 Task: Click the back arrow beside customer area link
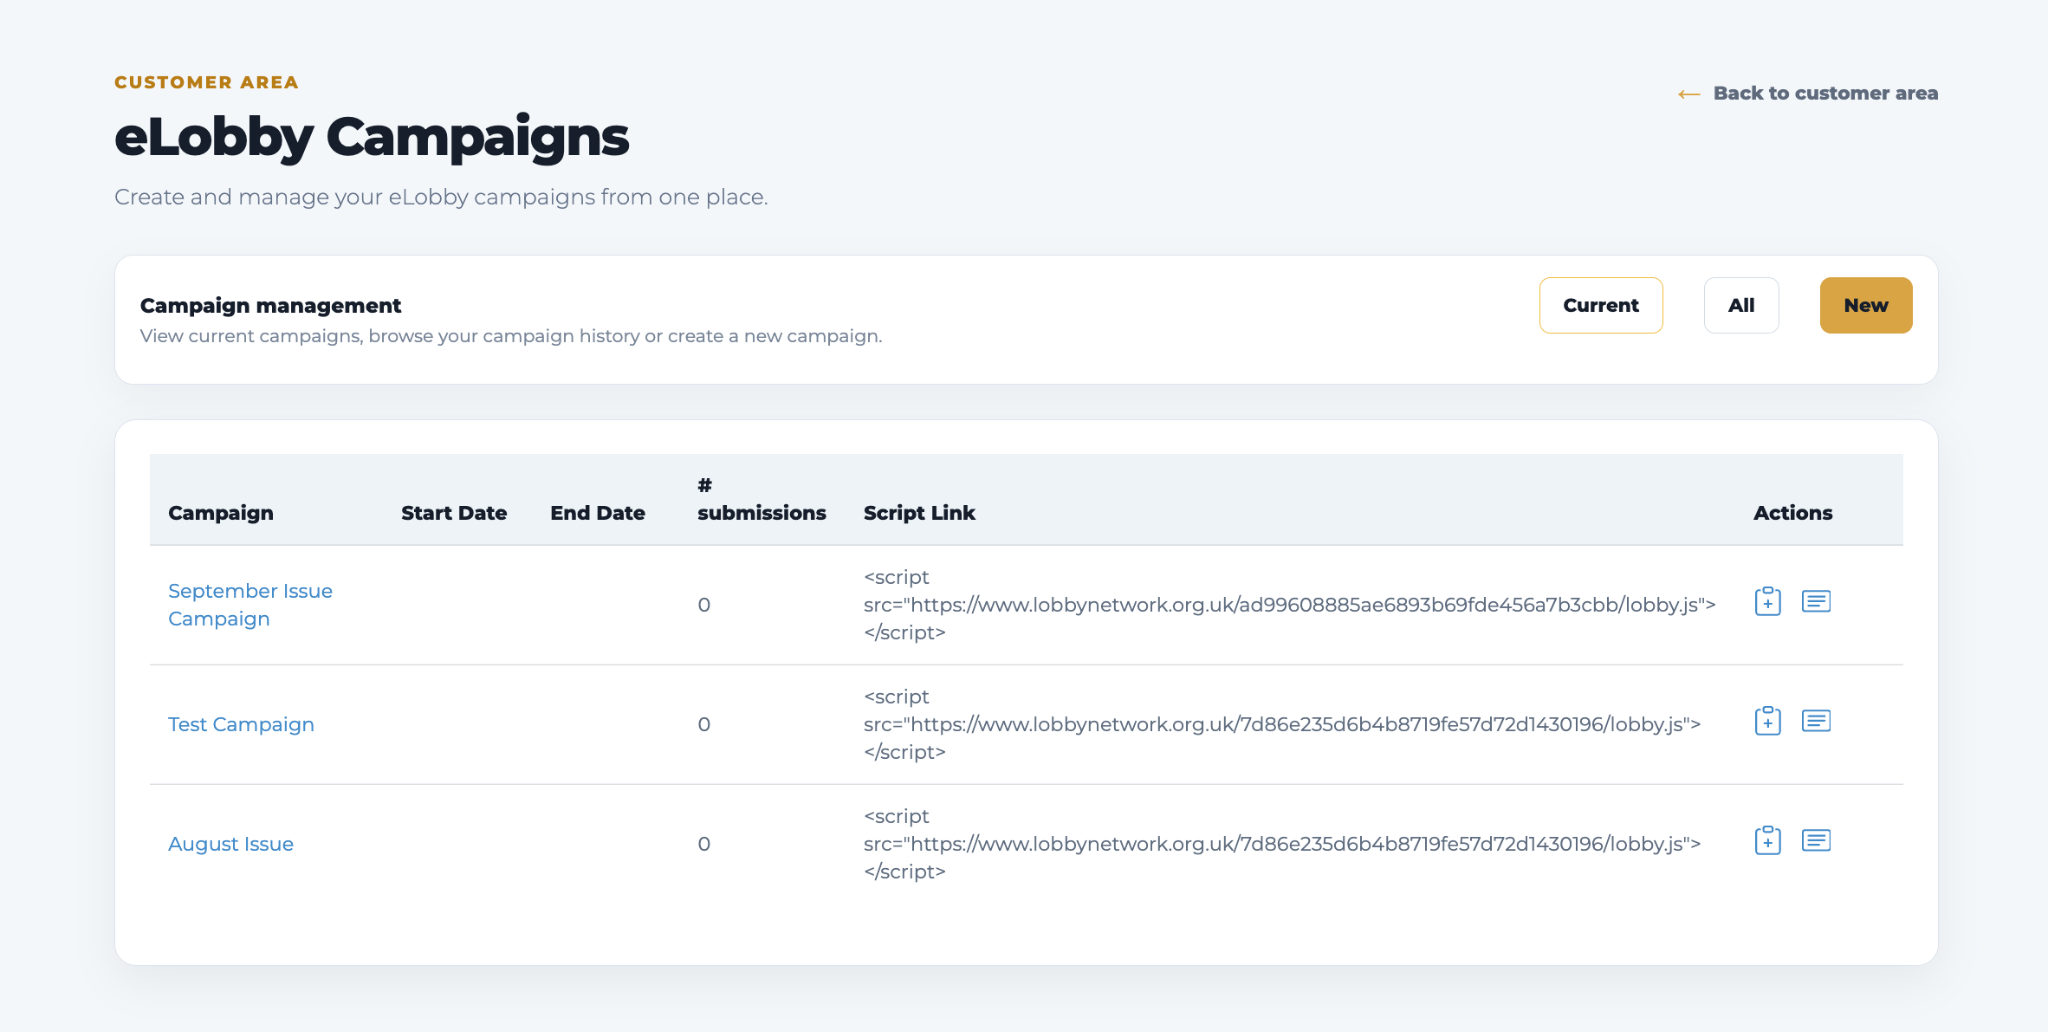(x=1689, y=94)
